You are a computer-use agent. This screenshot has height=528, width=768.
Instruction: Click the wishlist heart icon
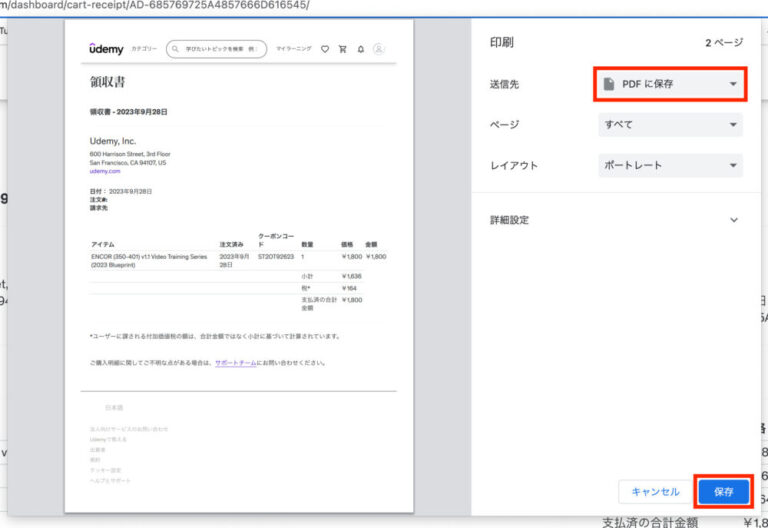324,48
